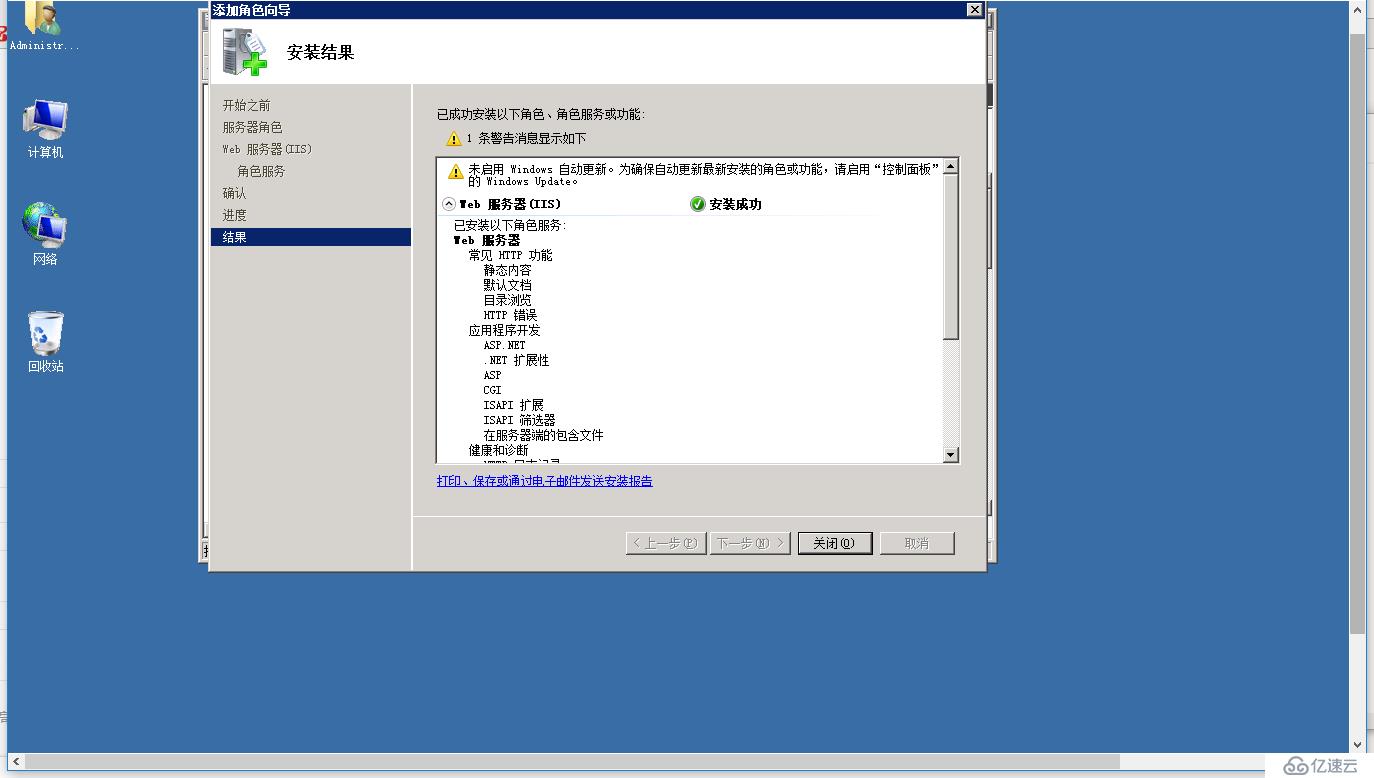1374x778 pixels.
Task: Open the 网络 desktop icon
Action: tap(45, 235)
